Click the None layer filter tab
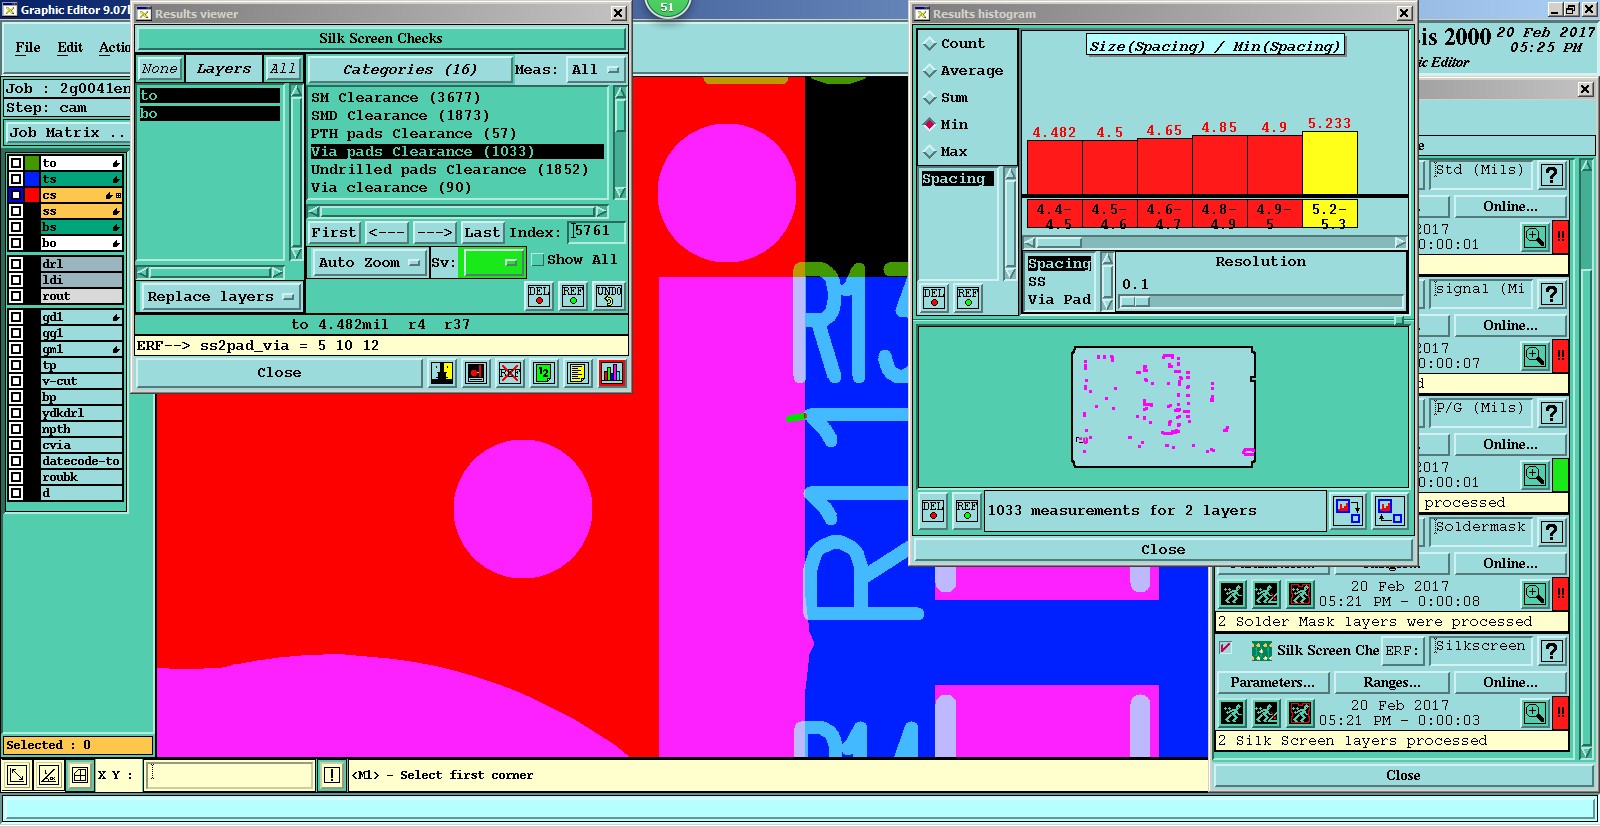The height and width of the screenshot is (828, 1600). pos(159,69)
